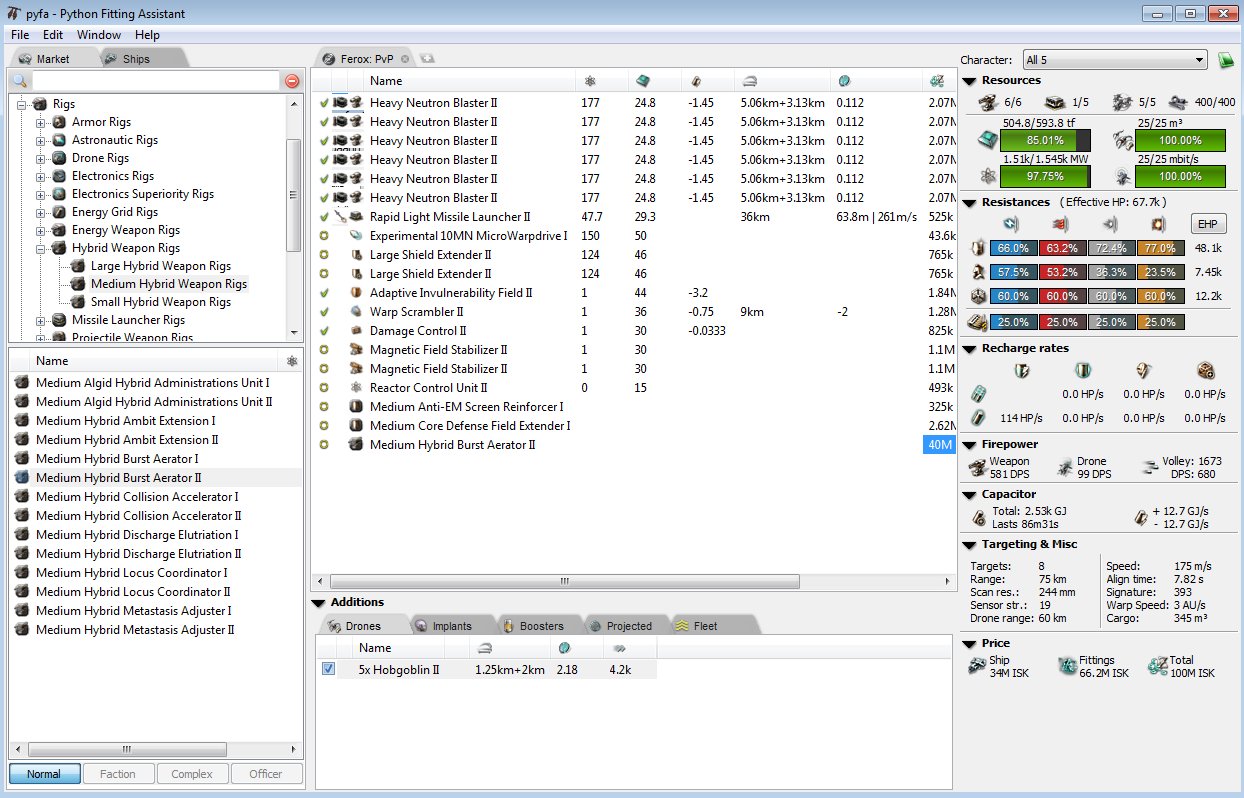Toggle state of Damage Control II

point(324,331)
